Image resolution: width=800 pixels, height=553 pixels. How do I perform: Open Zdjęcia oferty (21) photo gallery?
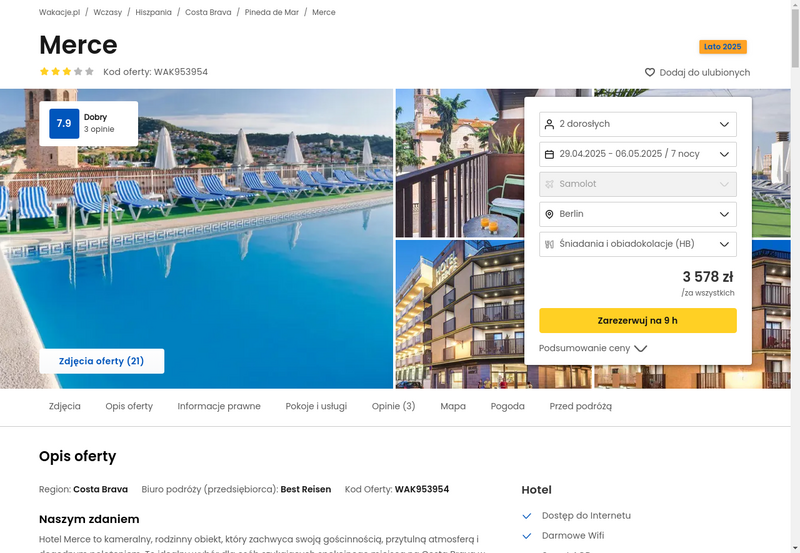102,361
